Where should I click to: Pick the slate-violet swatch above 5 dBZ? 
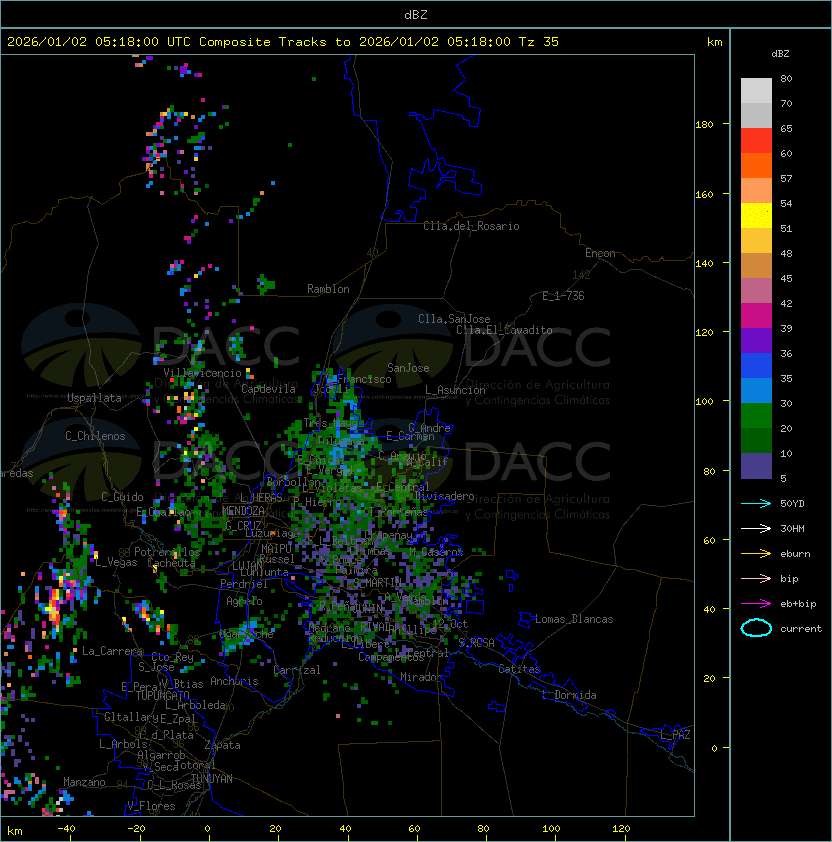click(756, 466)
